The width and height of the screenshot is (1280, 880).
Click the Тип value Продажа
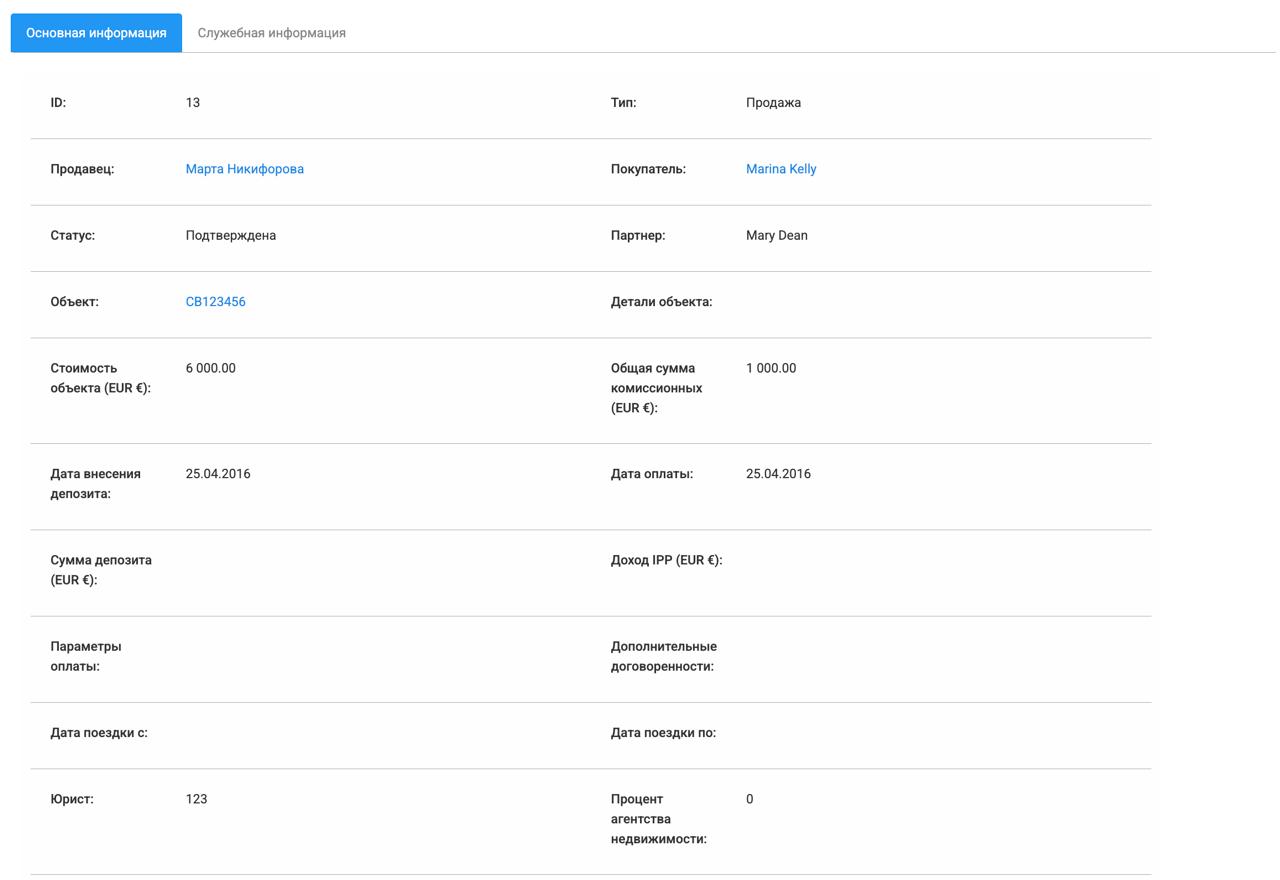pyautogui.click(x=770, y=102)
